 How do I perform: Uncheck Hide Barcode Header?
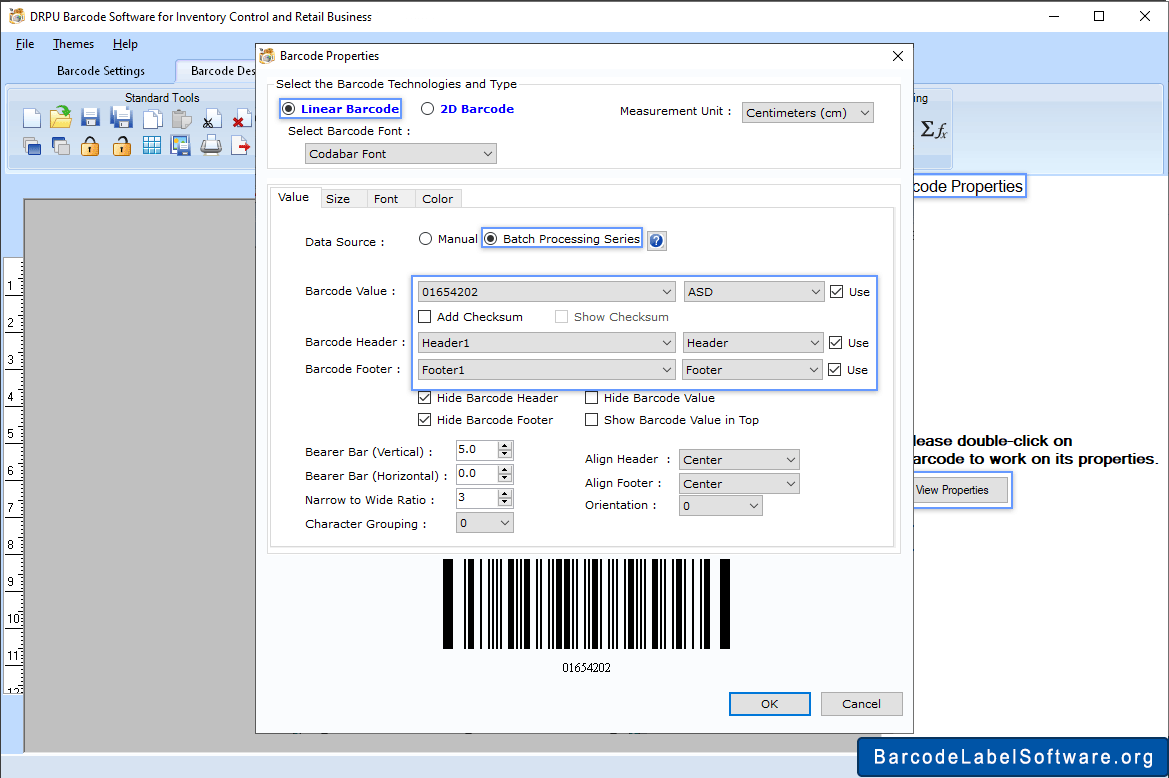pyautogui.click(x=425, y=398)
